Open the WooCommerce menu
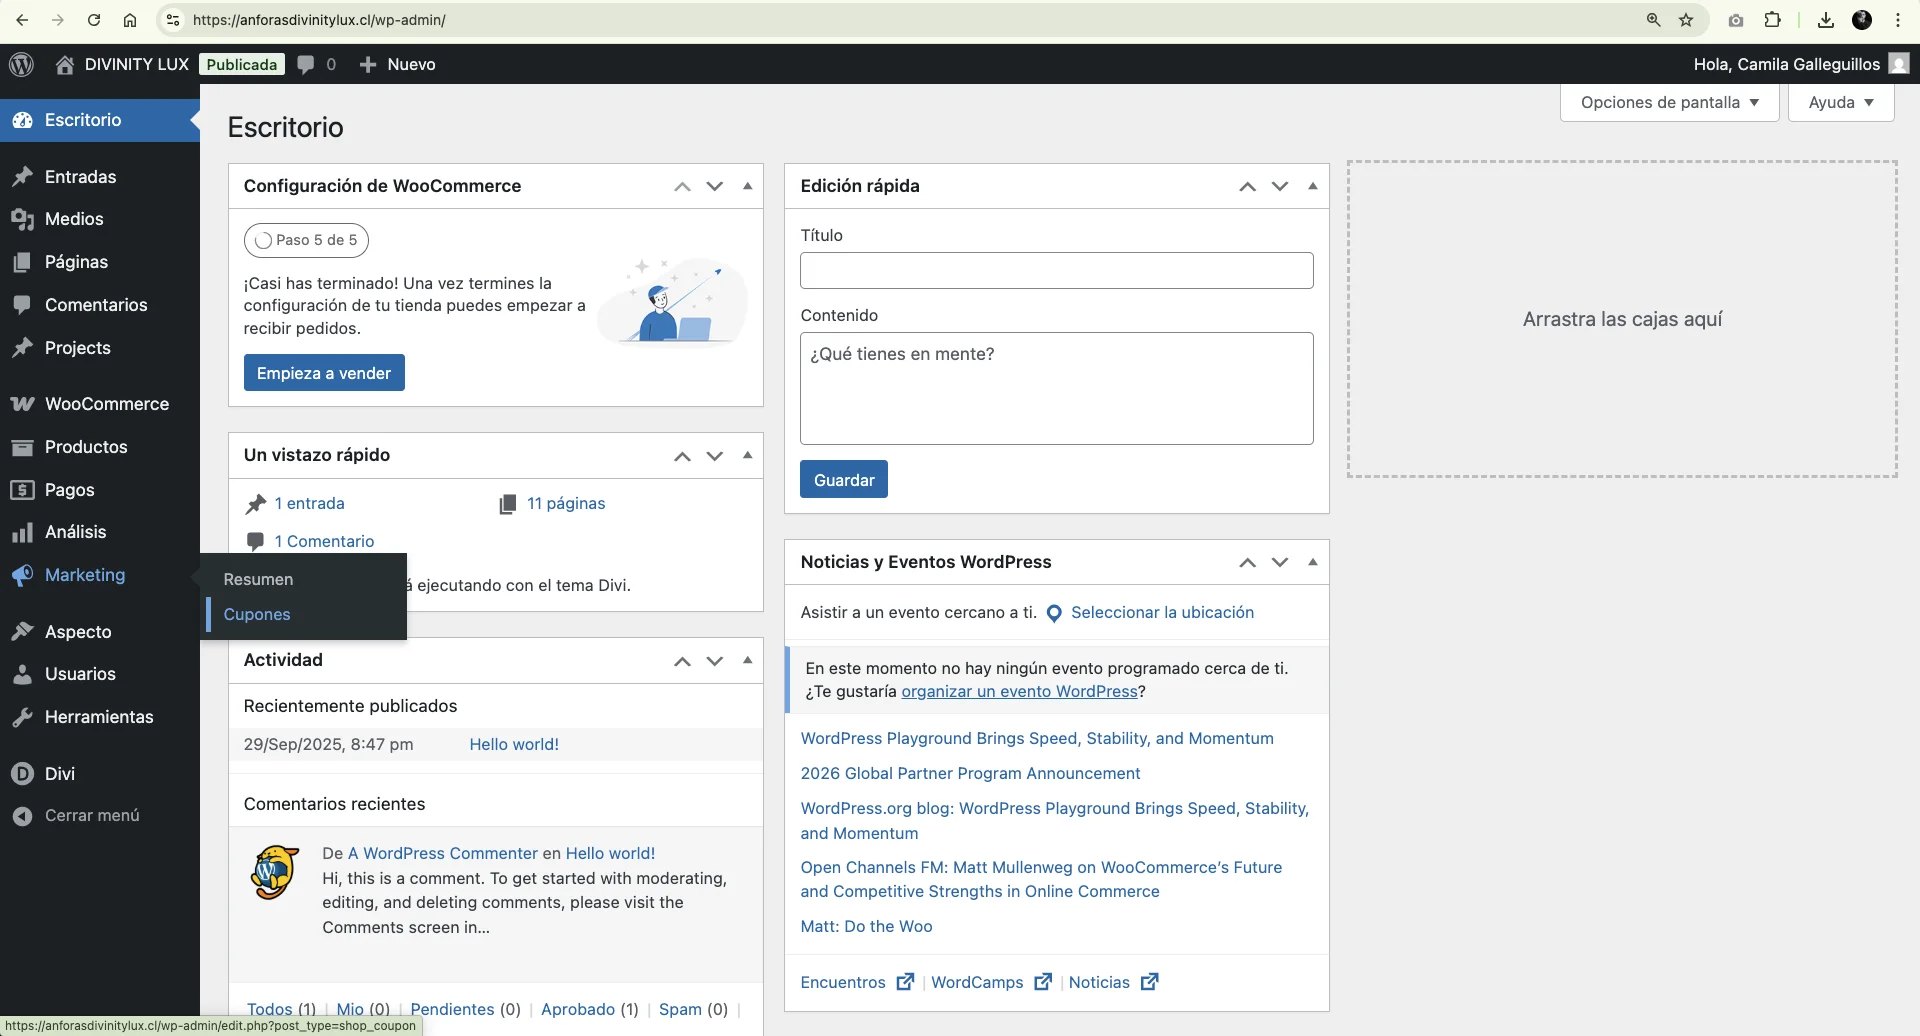Screen dimensions: 1920x1036 [x=100, y=404]
